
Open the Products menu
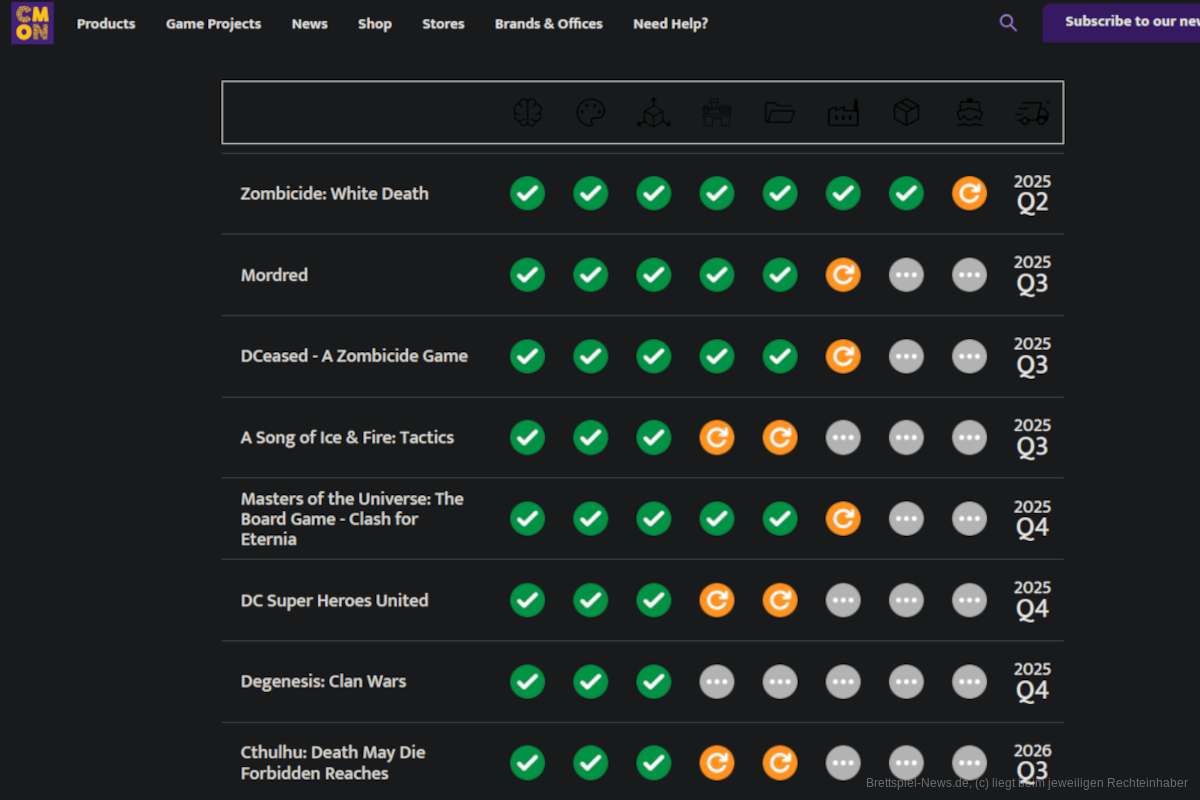pos(106,24)
